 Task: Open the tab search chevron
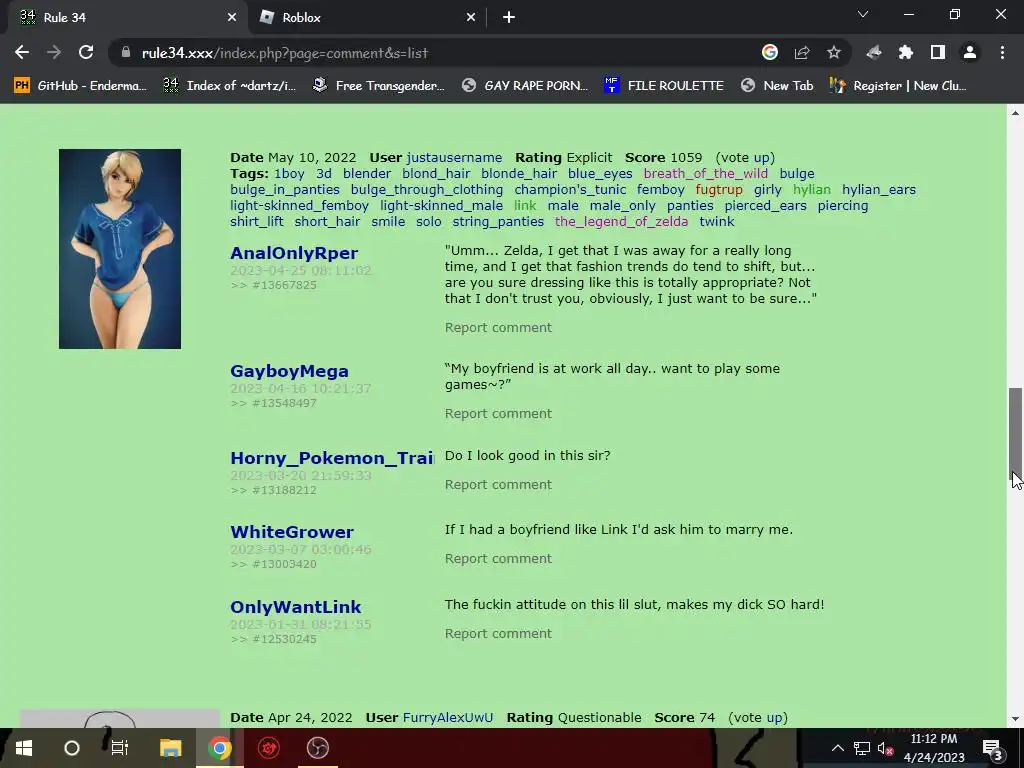863,14
